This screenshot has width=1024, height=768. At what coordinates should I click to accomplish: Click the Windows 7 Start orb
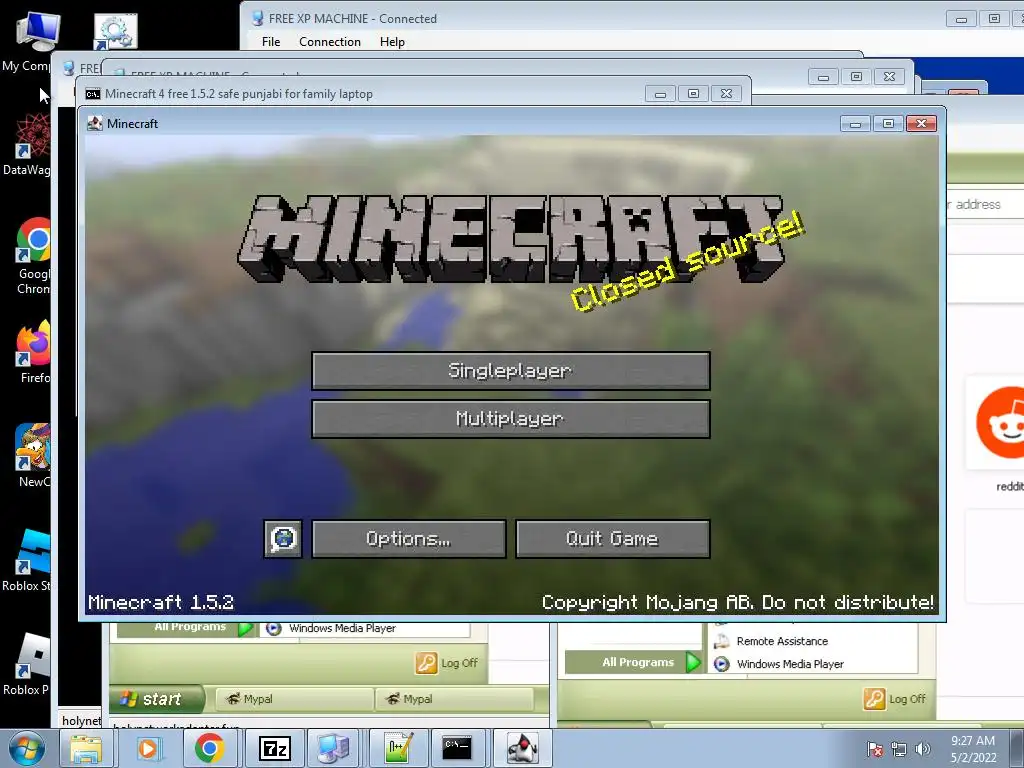click(27, 749)
